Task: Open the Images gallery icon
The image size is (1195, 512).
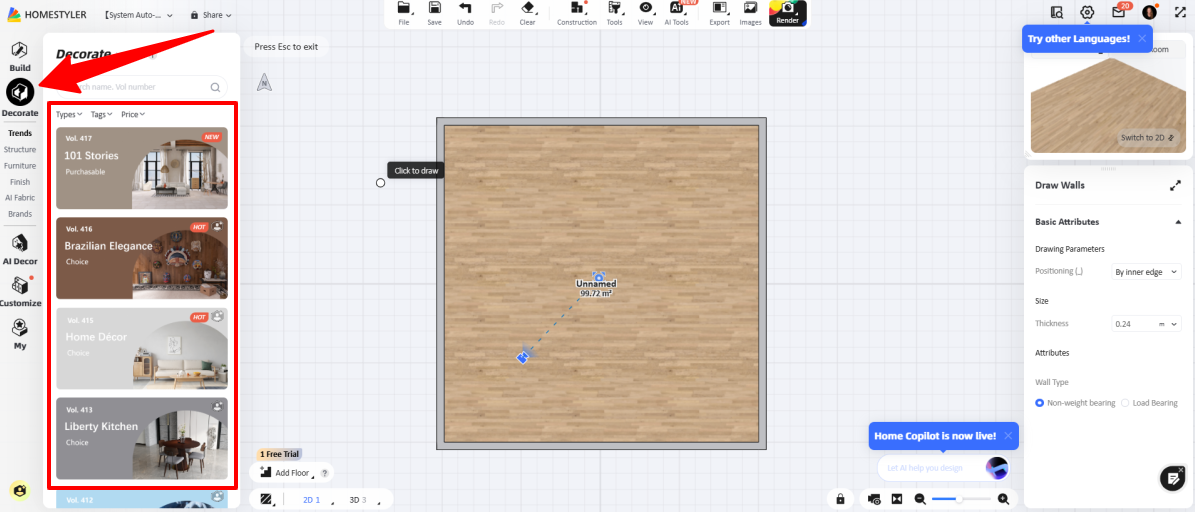Action: pos(750,8)
